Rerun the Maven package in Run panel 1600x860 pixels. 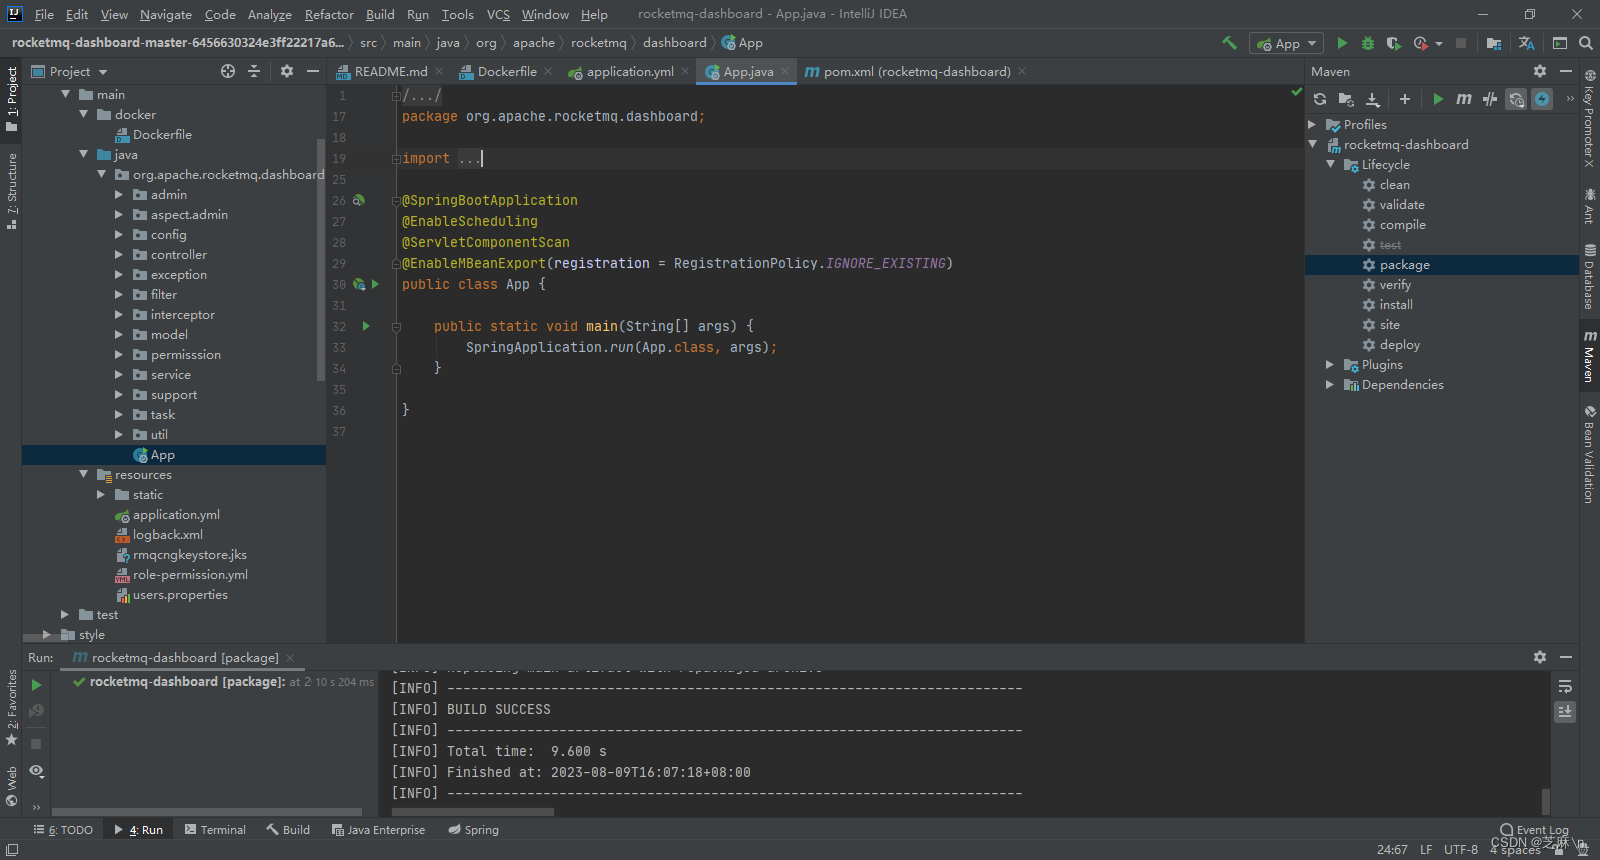coord(36,685)
